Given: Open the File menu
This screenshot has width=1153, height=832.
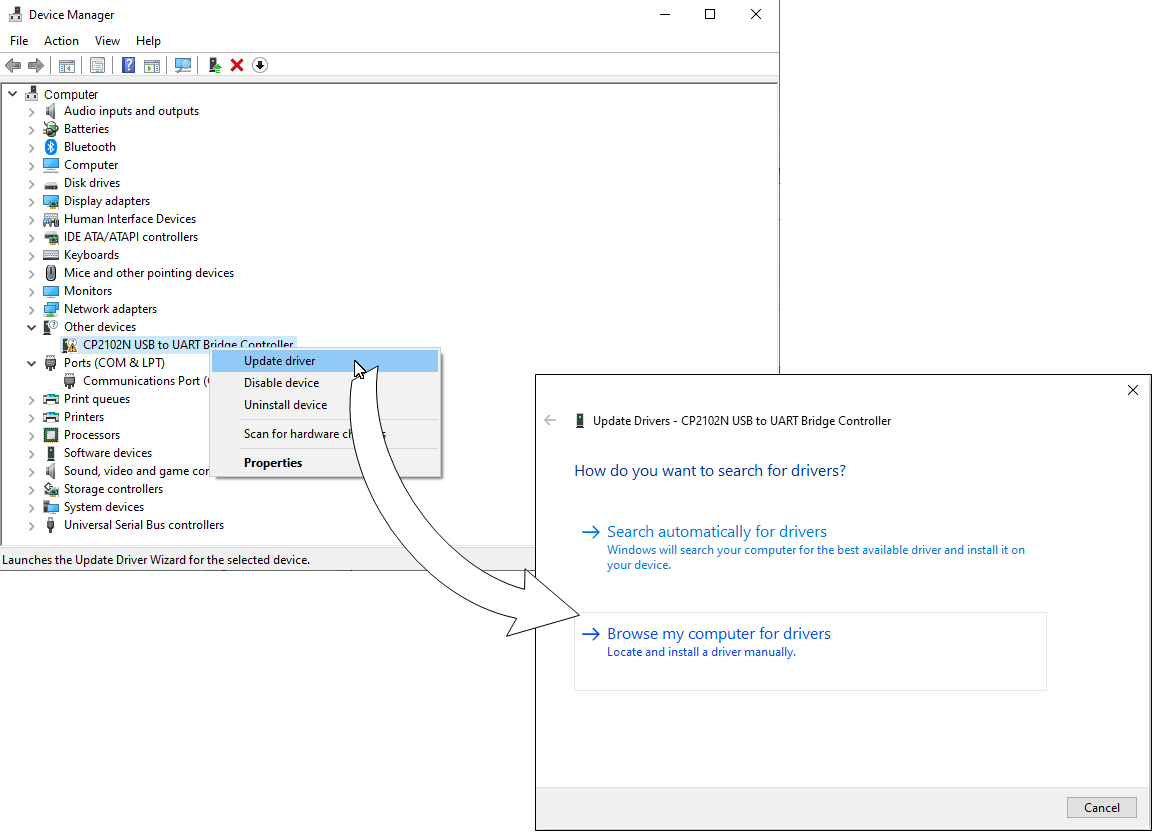Looking at the screenshot, I should (19, 41).
